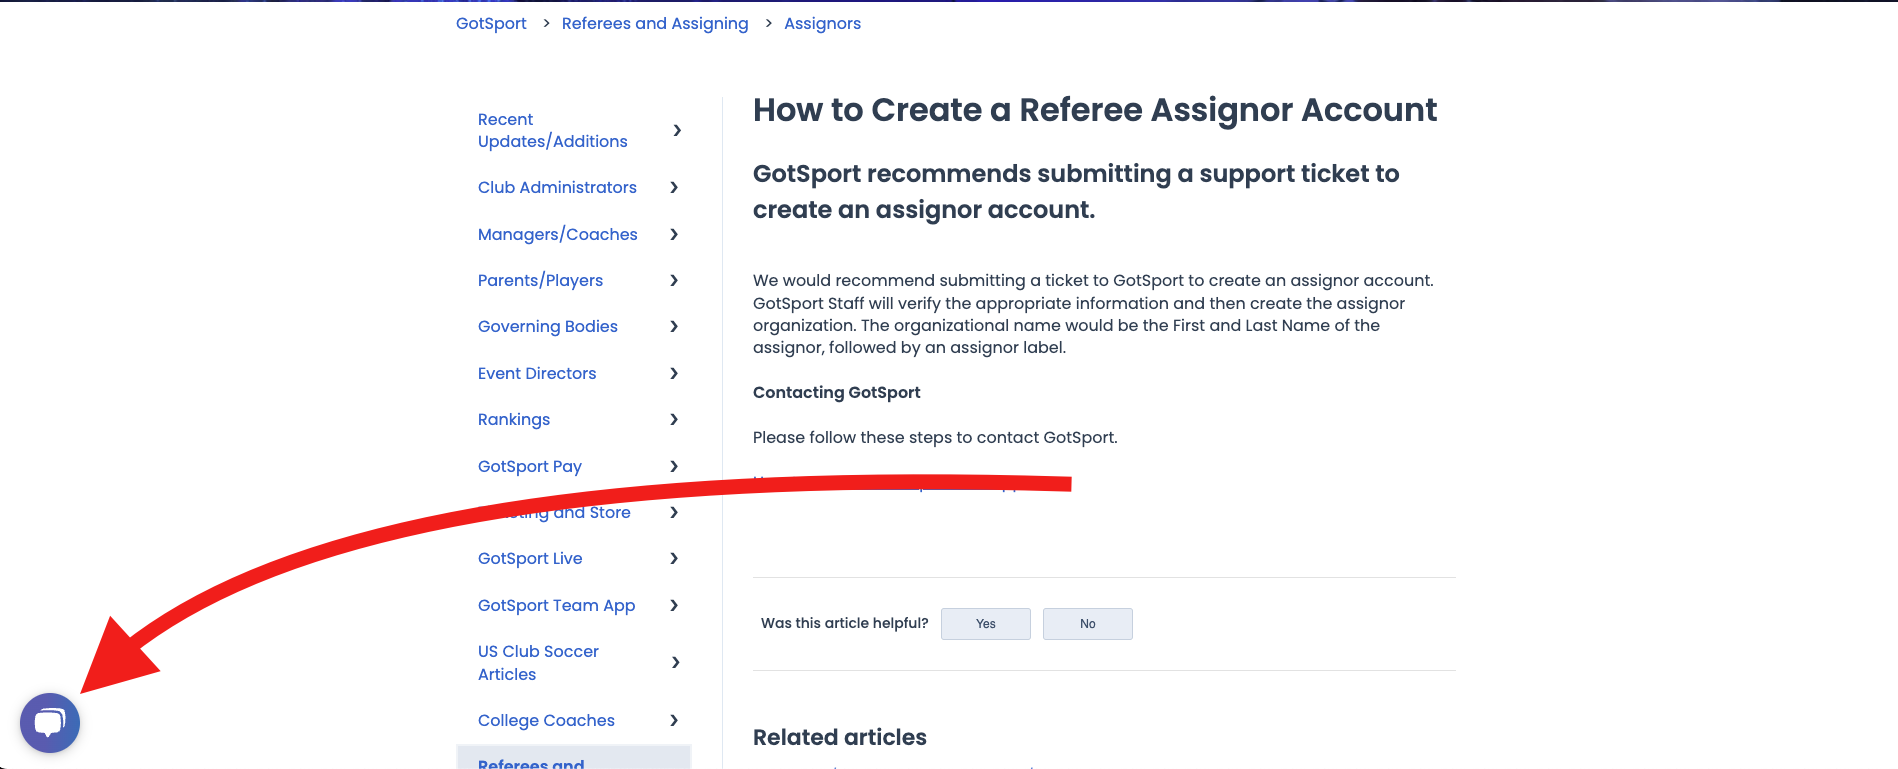Expand Recent Updates/Additions chevron
Viewport: 1898px width, 769px height.
[x=677, y=130]
